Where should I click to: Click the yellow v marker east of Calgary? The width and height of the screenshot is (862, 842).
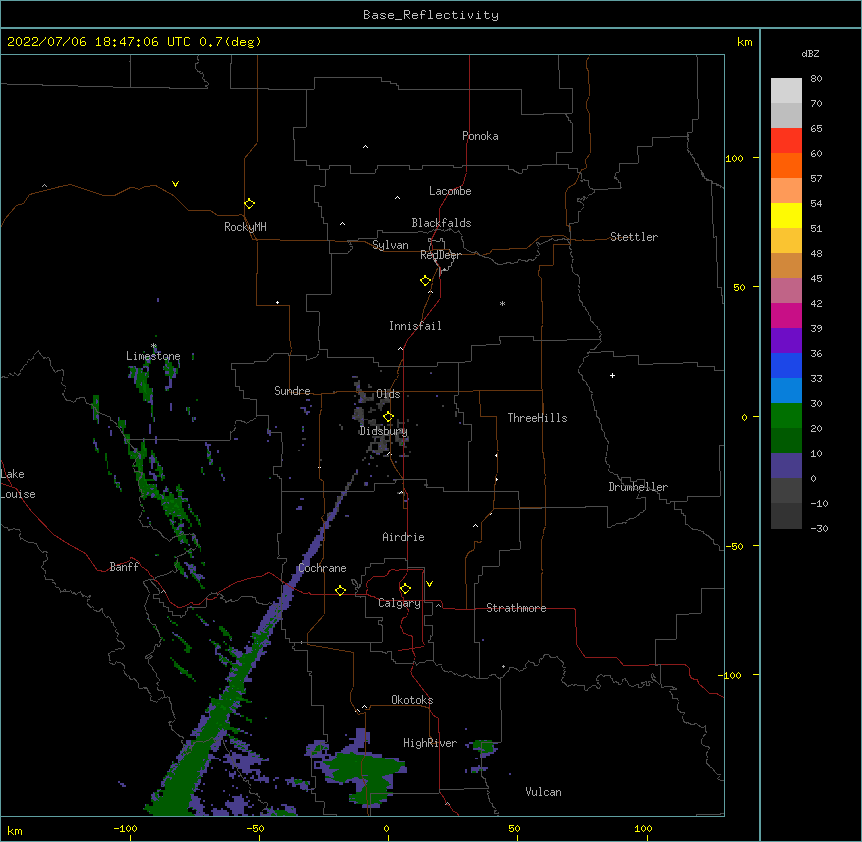(x=429, y=584)
